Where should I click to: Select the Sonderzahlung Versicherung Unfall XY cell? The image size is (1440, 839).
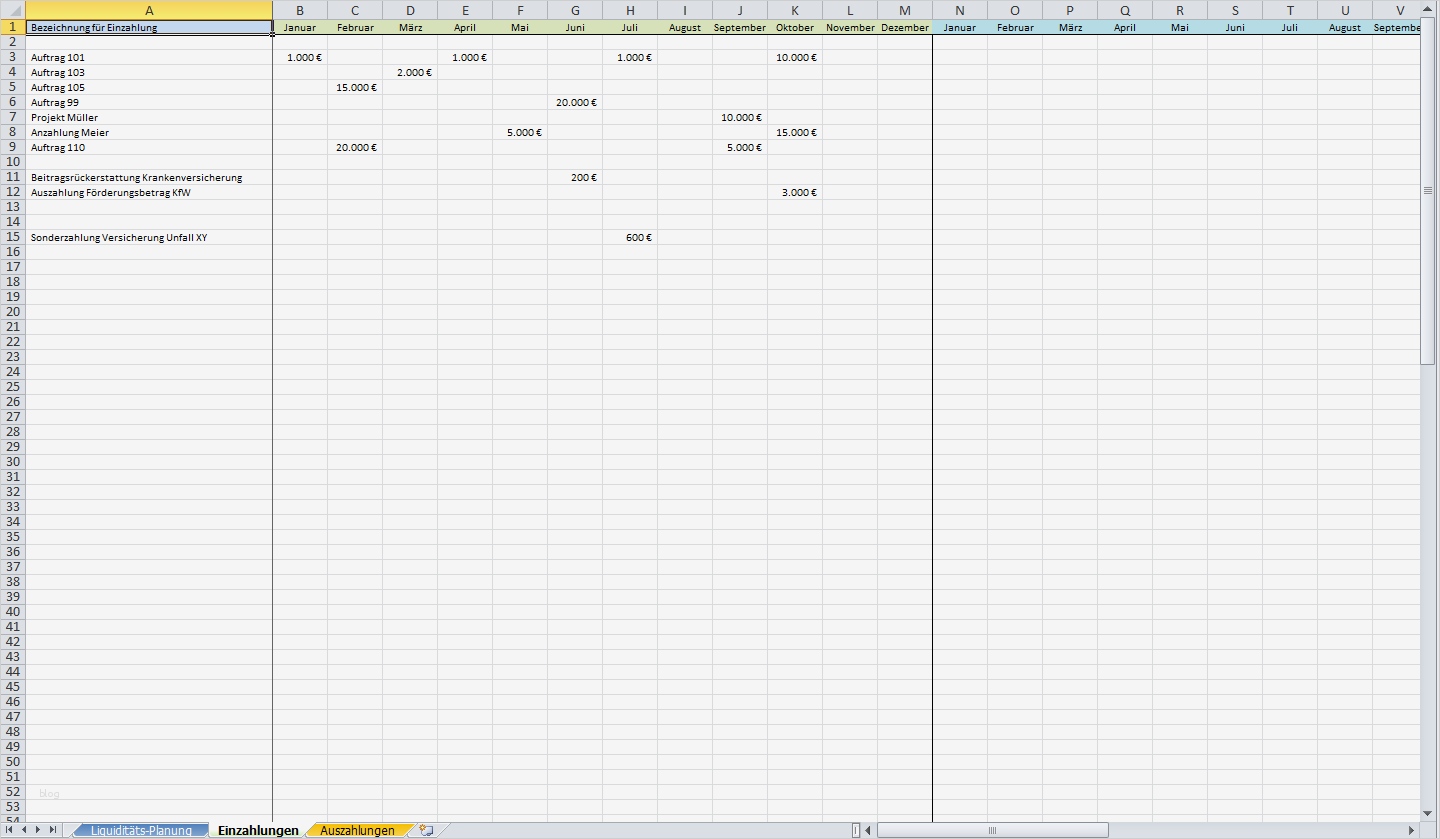[149, 237]
